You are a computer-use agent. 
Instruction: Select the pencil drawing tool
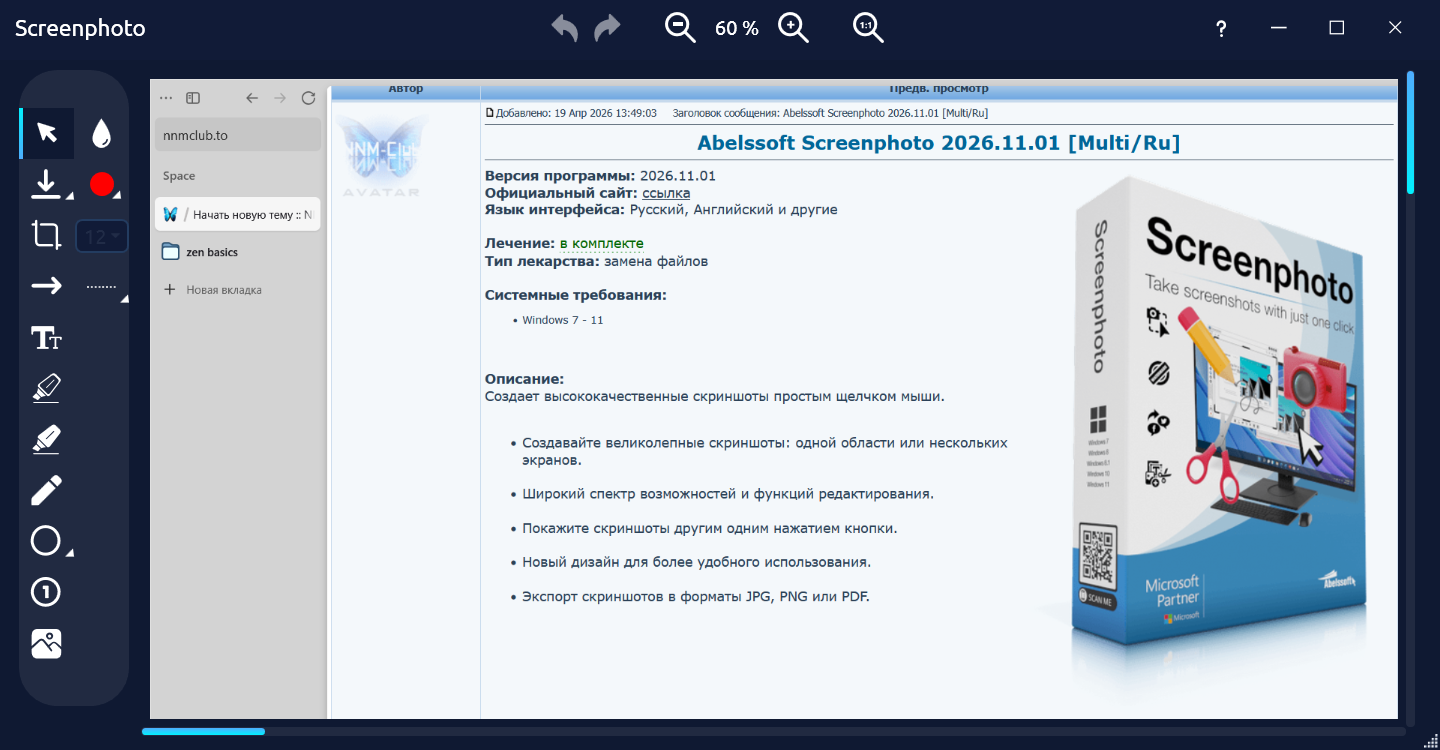(x=46, y=490)
